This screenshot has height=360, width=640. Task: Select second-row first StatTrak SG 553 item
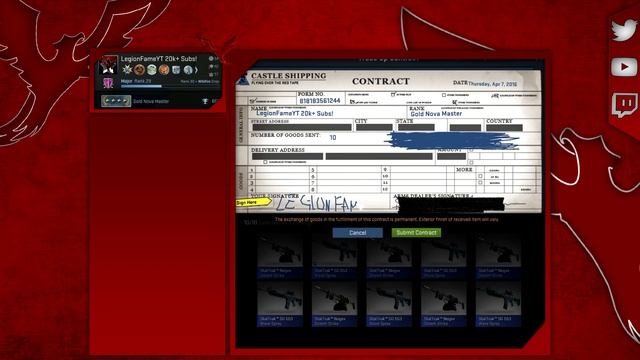(280, 305)
